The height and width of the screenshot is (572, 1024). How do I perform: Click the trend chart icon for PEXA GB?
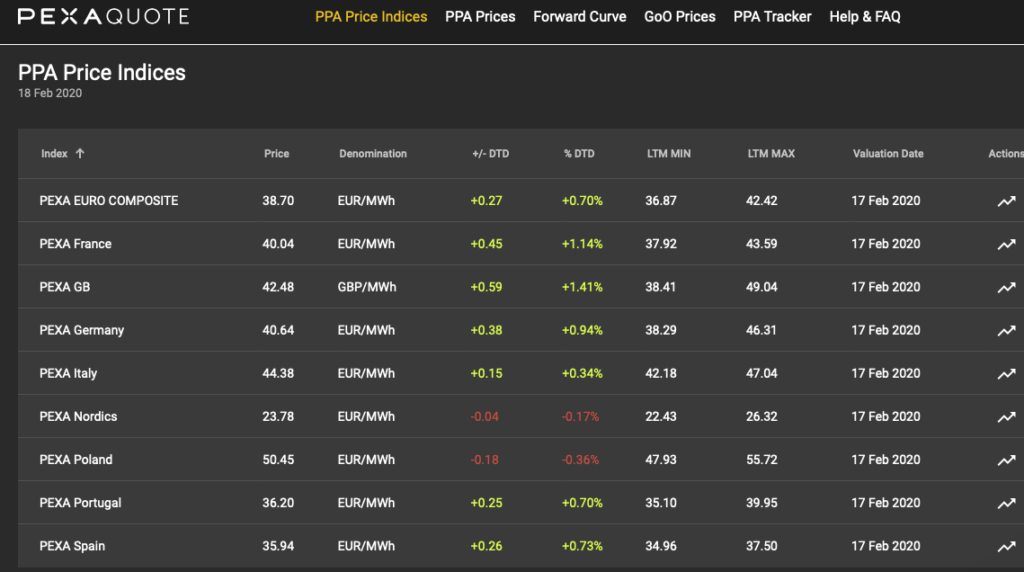point(1006,287)
